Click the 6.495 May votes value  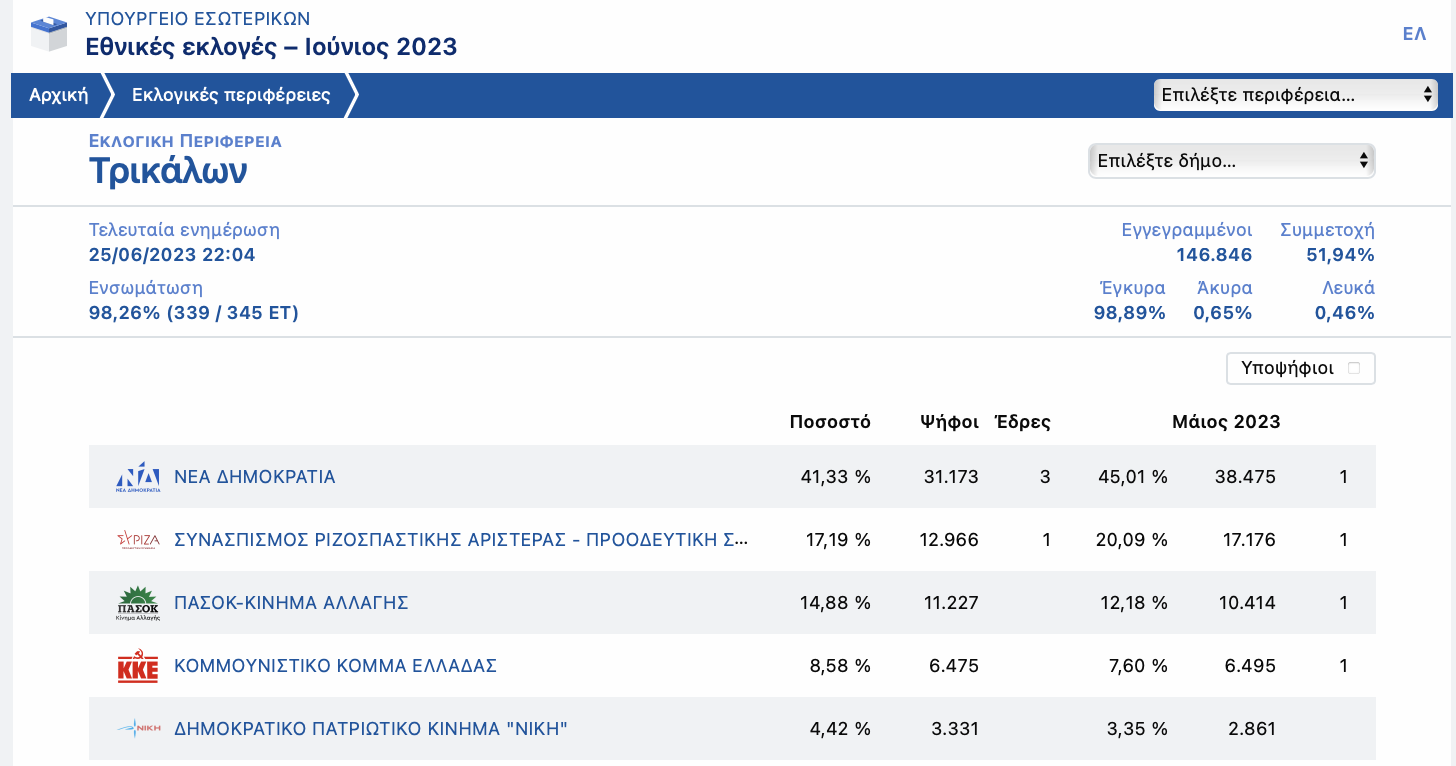click(1251, 666)
